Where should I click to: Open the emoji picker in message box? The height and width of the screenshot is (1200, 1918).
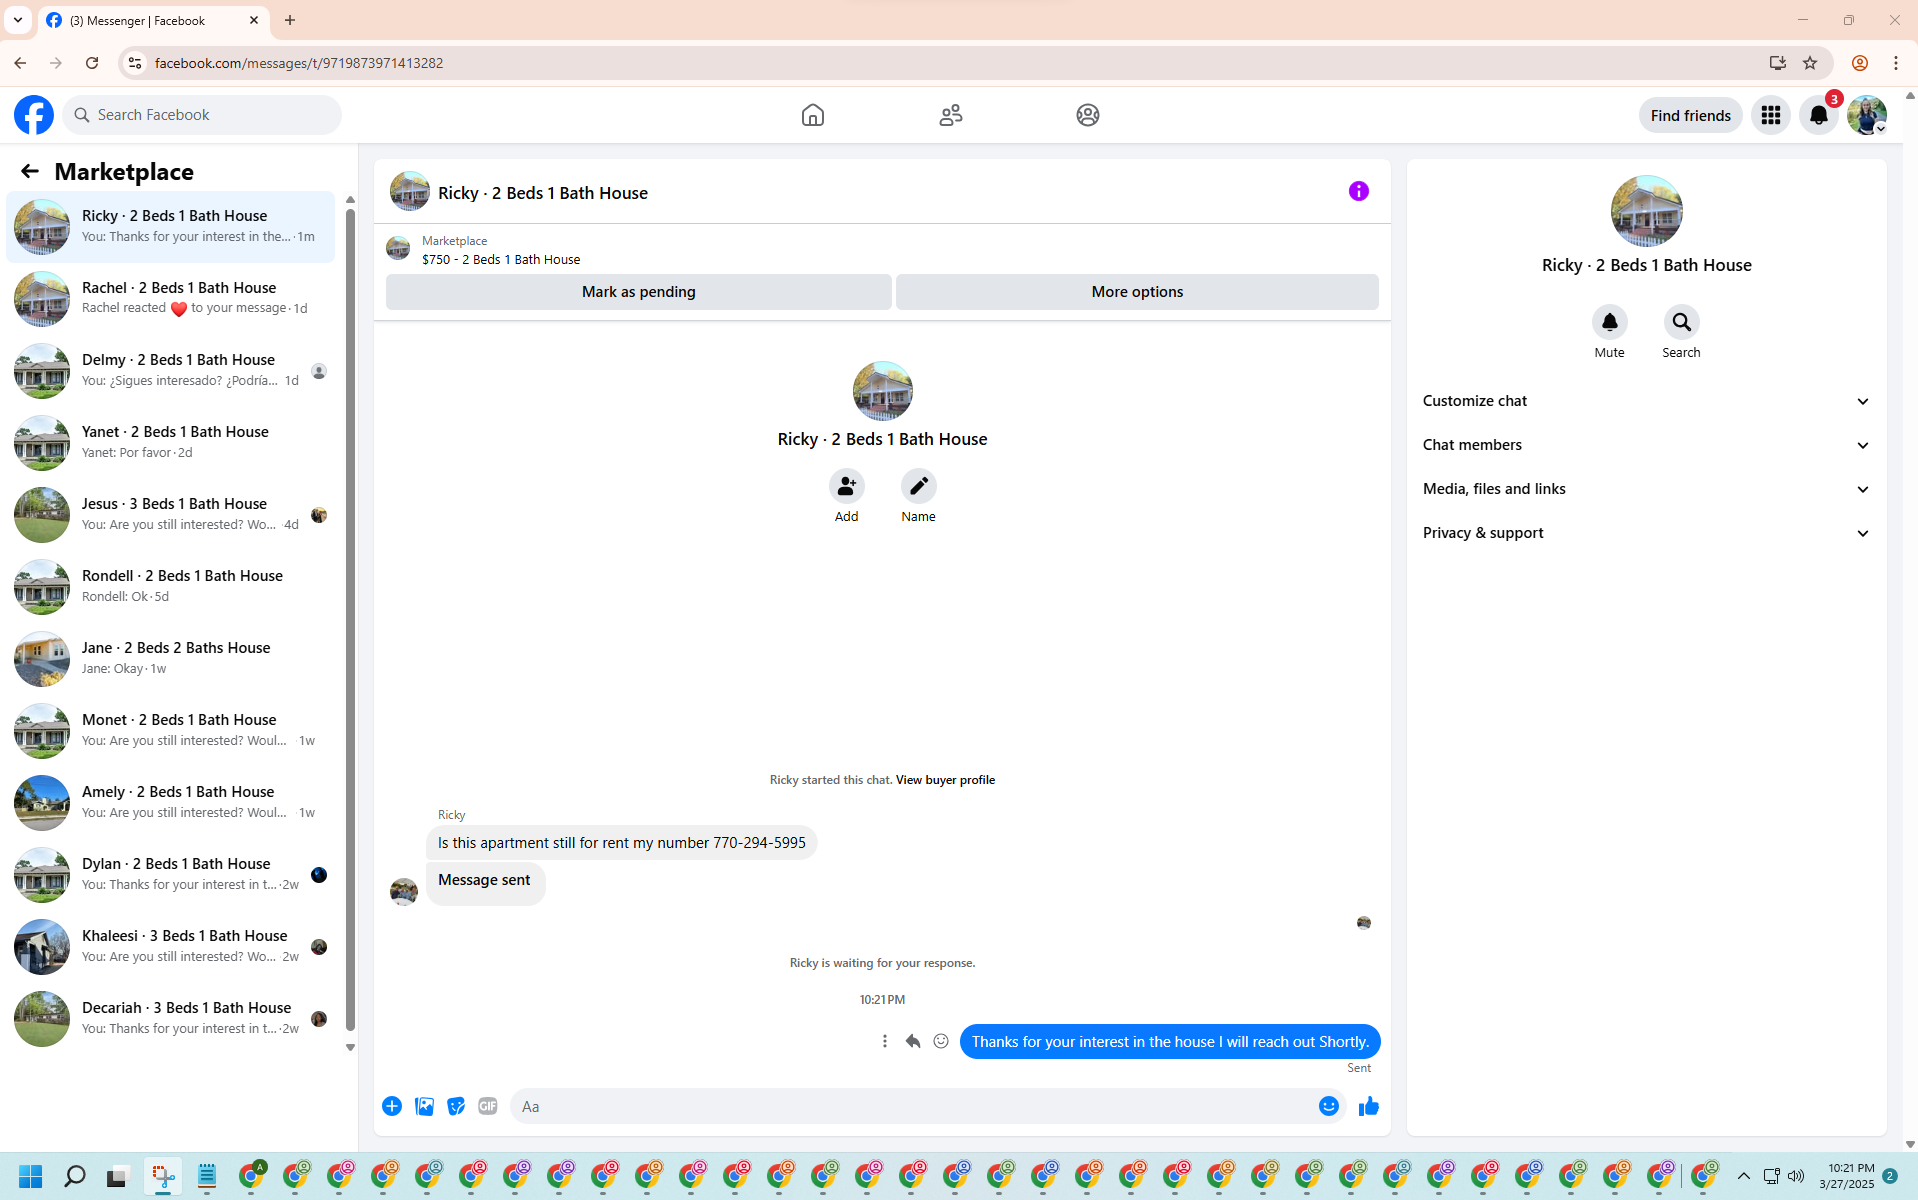pos(1329,1106)
